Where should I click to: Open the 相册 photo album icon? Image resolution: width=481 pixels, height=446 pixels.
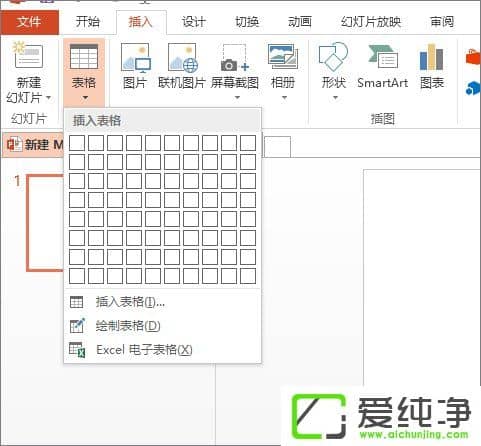pyautogui.click(x=283, y=57)
